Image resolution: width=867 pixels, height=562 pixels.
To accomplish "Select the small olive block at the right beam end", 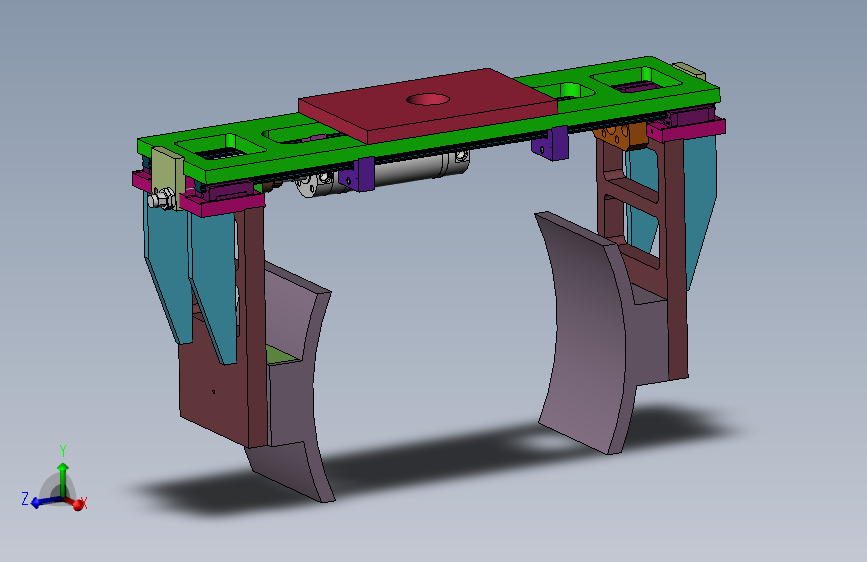I will tap(688, 71).
